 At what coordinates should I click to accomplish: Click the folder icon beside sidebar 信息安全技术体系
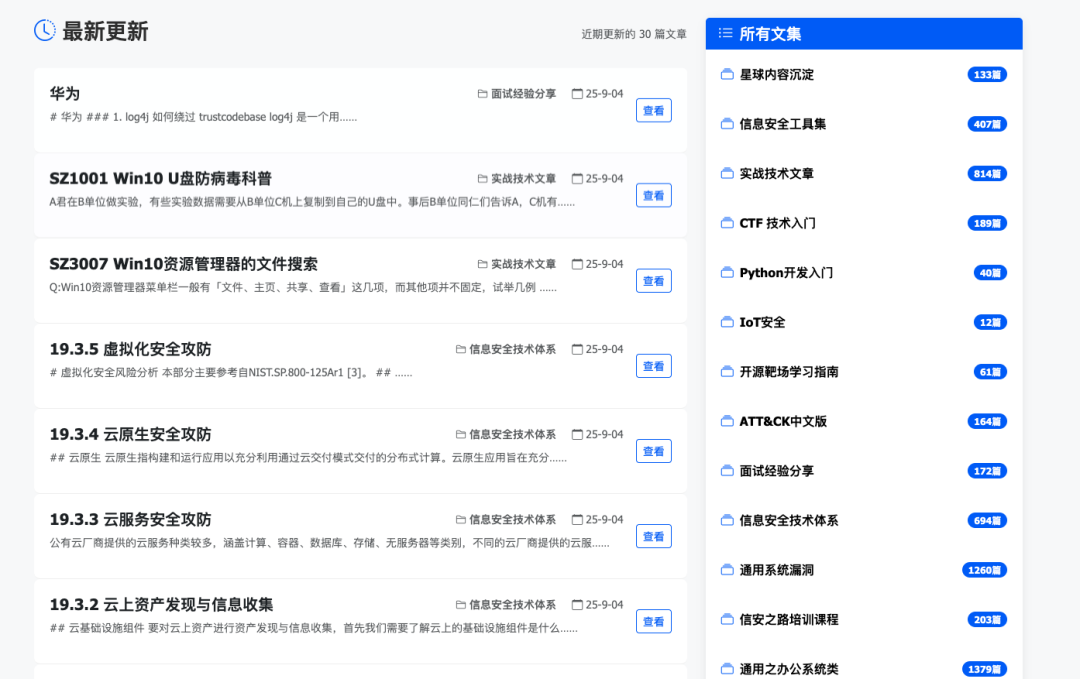(x=727, y=521)
